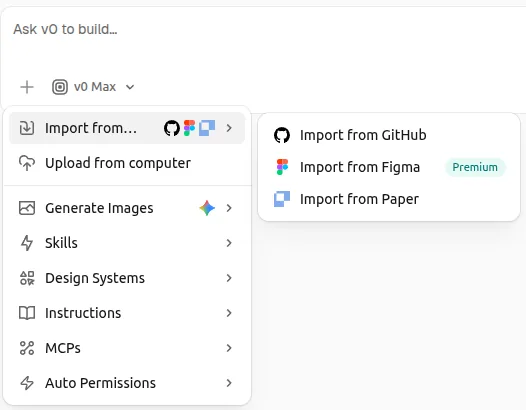The height and width of the screenshot is (410, 526).
Task: Click the import tray icon beside Import from…
Action: point(27,128)
